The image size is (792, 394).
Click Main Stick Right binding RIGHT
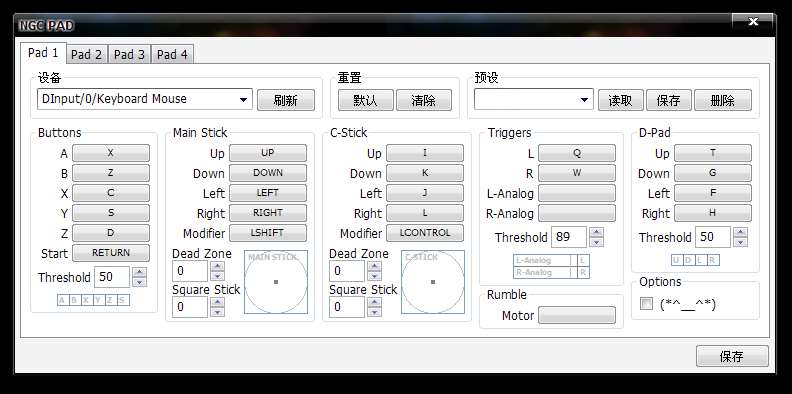click(268, 213)
